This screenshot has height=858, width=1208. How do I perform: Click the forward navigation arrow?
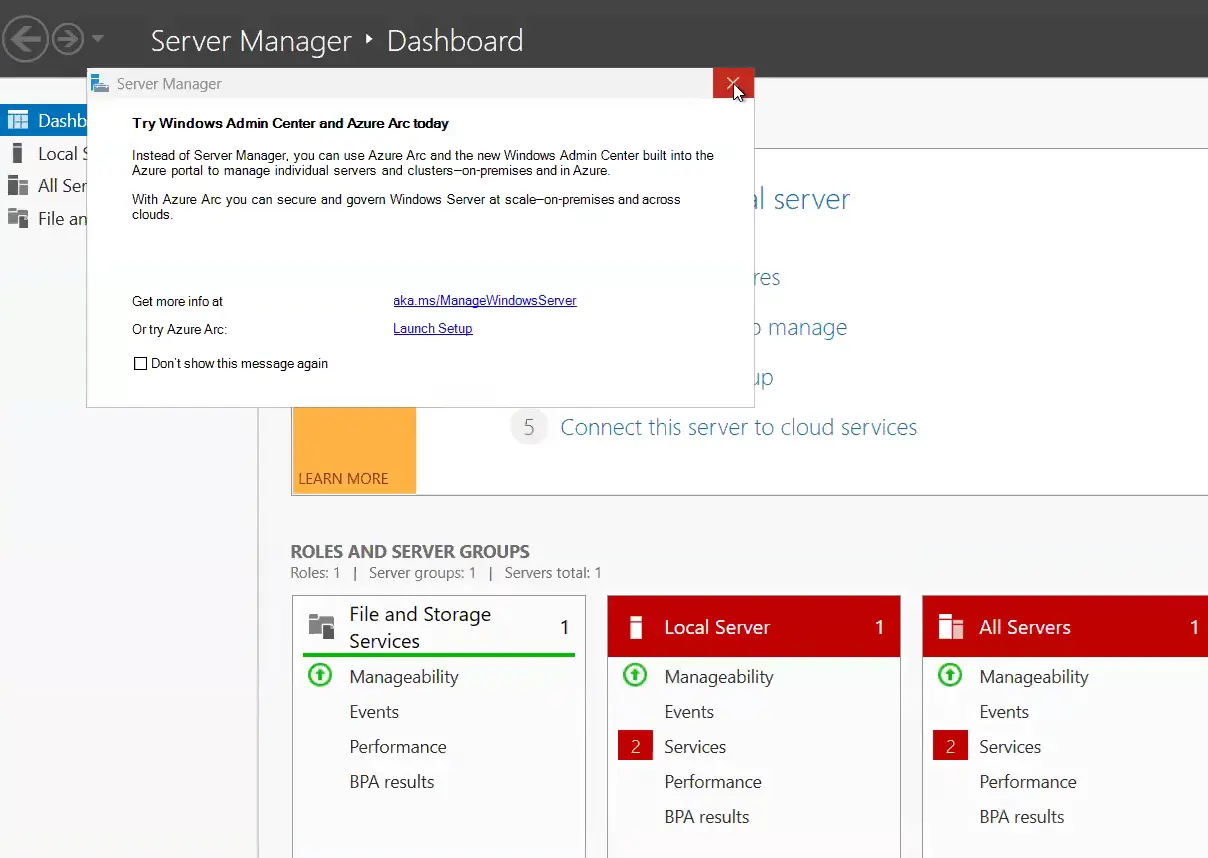(x=67, y=40)
